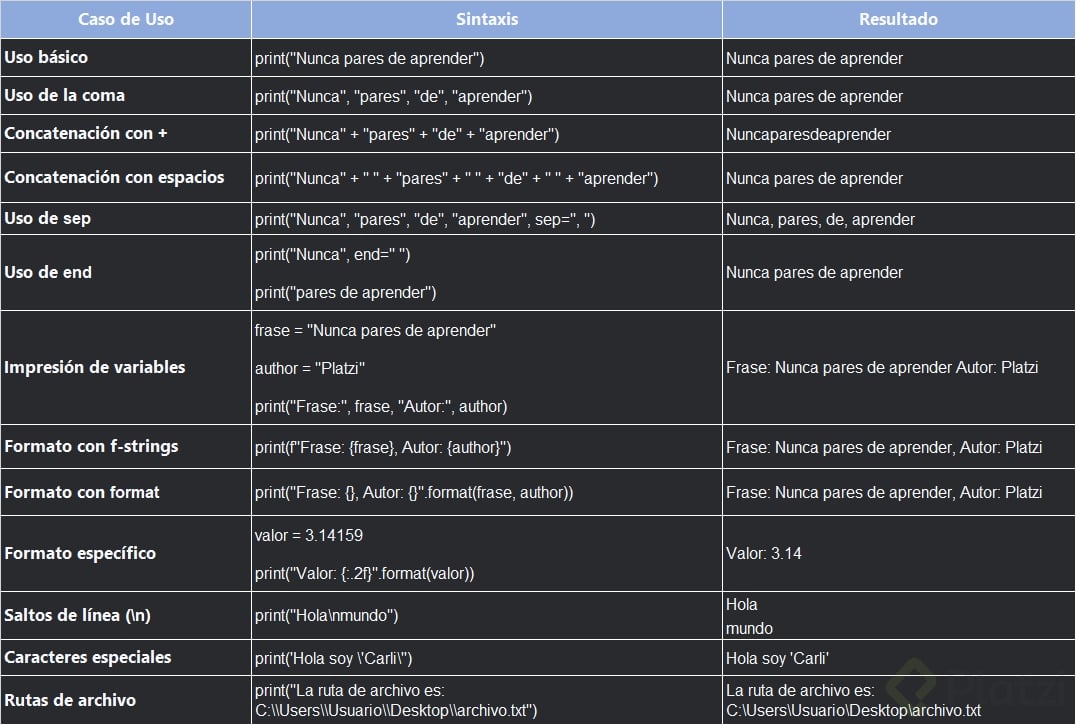Image resolution: width=1076 pixels, height=725 pixels.
Task: Click the "Sintaxis" column header
Action: (486, 19)
